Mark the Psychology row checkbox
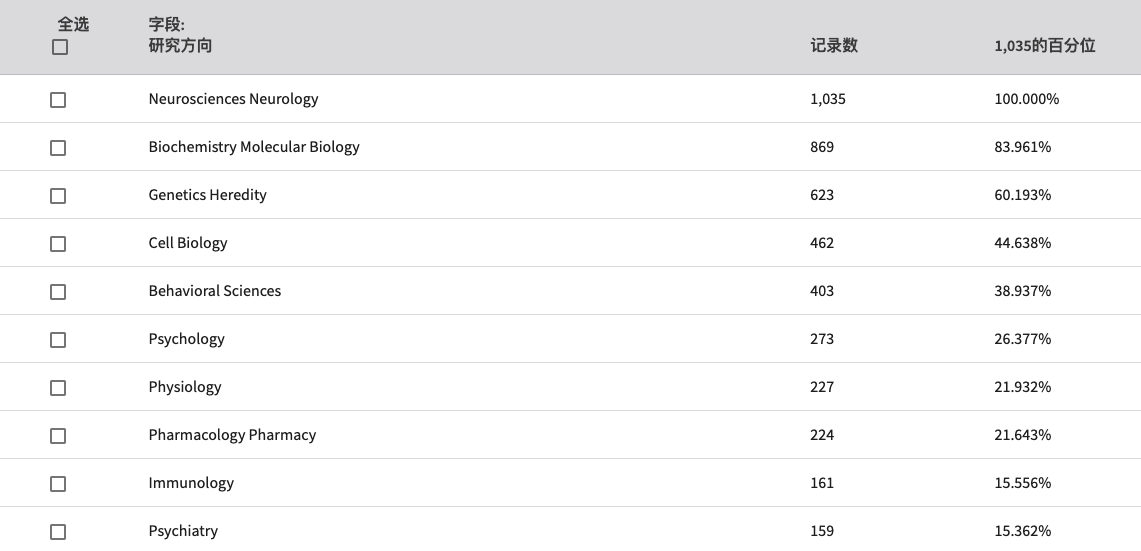 tap(58, 340)
